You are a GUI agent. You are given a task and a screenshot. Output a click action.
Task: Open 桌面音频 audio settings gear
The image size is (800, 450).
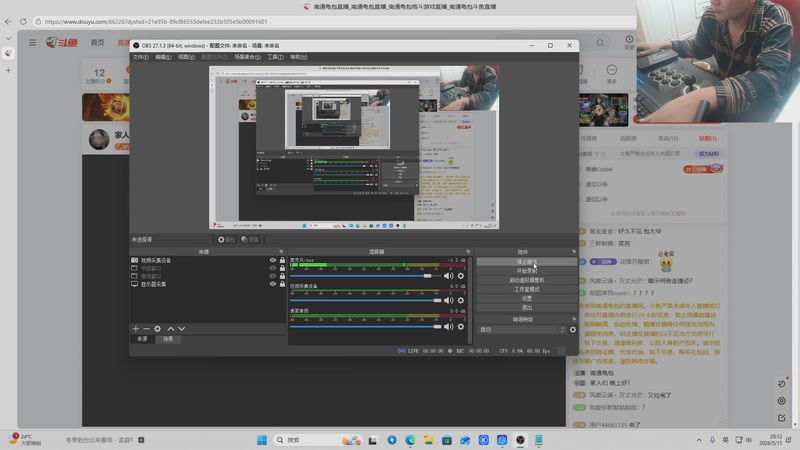click(x=461, y=327)
